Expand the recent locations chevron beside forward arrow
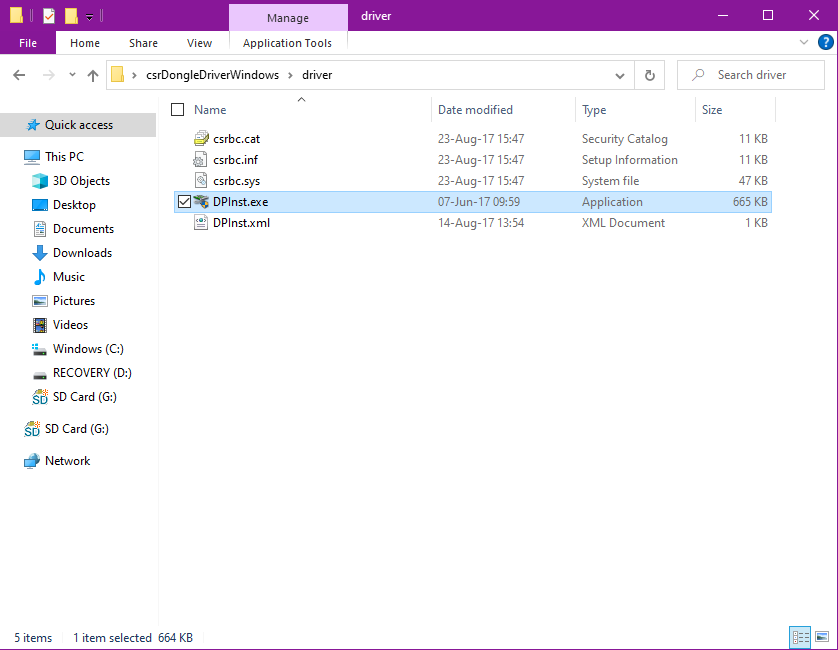This screenshot has height=650, width=838. pyautogui.click(x=71, y=74)
